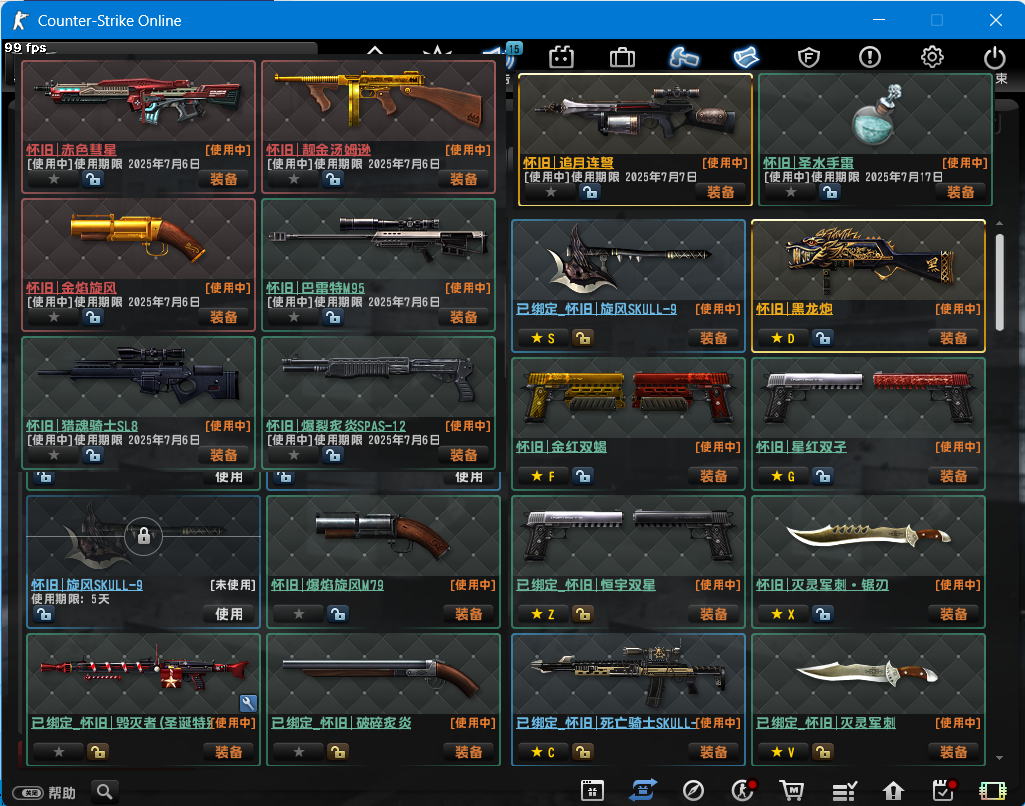Equip 怀旧|金红双蝎 with its 装备 button
The image size is (1025, 806).
(x=713, y=475)
